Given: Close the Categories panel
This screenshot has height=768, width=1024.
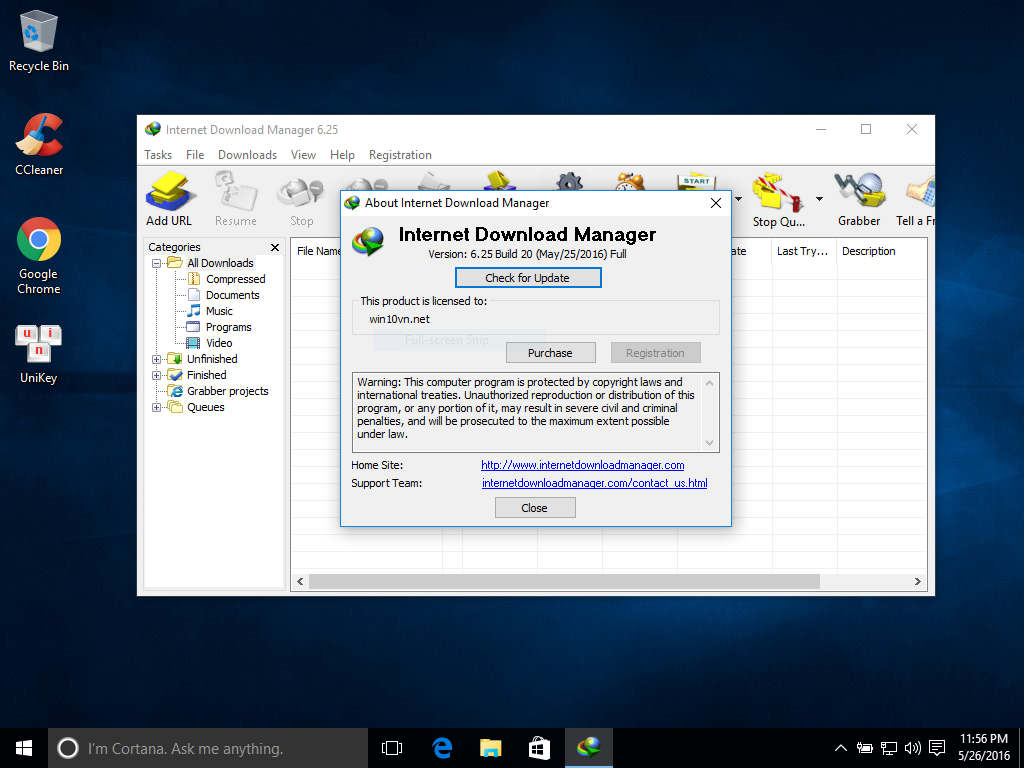Looking at the screenshot, I should click(x=275, y=248).
